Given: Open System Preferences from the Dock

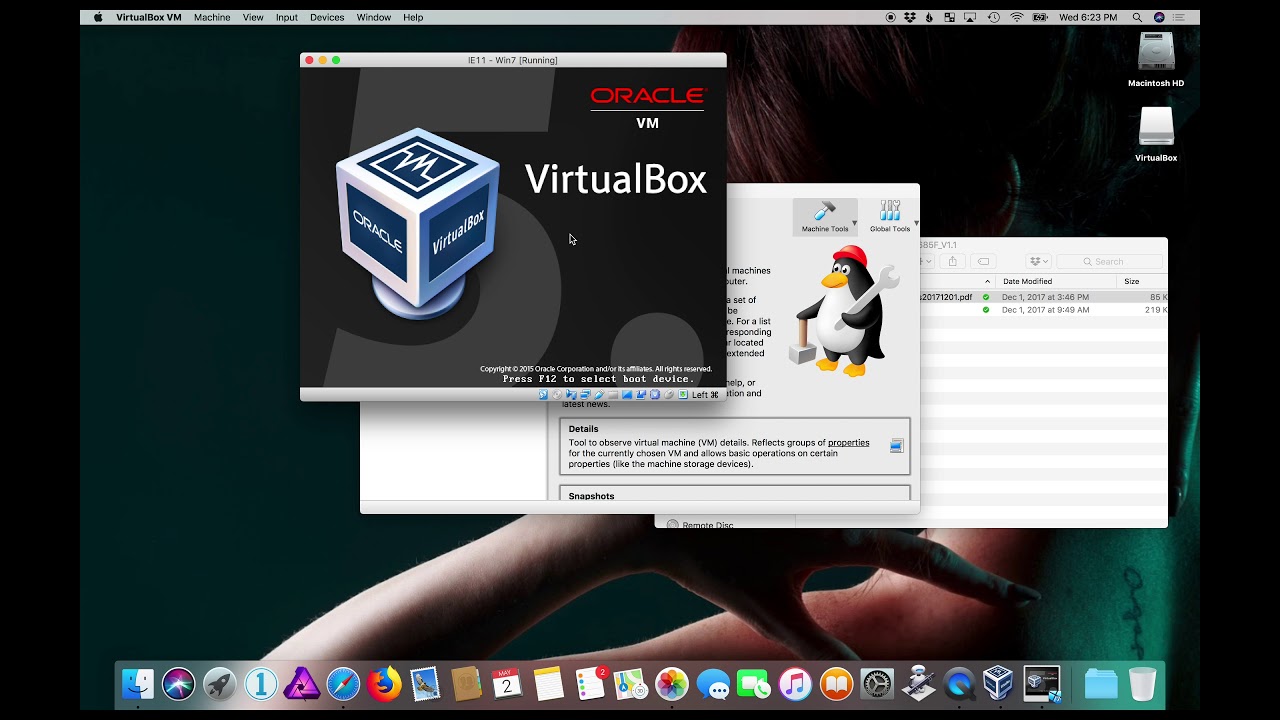Looking at the screenshot, I should pyautogui.click(x=877, y=684).
